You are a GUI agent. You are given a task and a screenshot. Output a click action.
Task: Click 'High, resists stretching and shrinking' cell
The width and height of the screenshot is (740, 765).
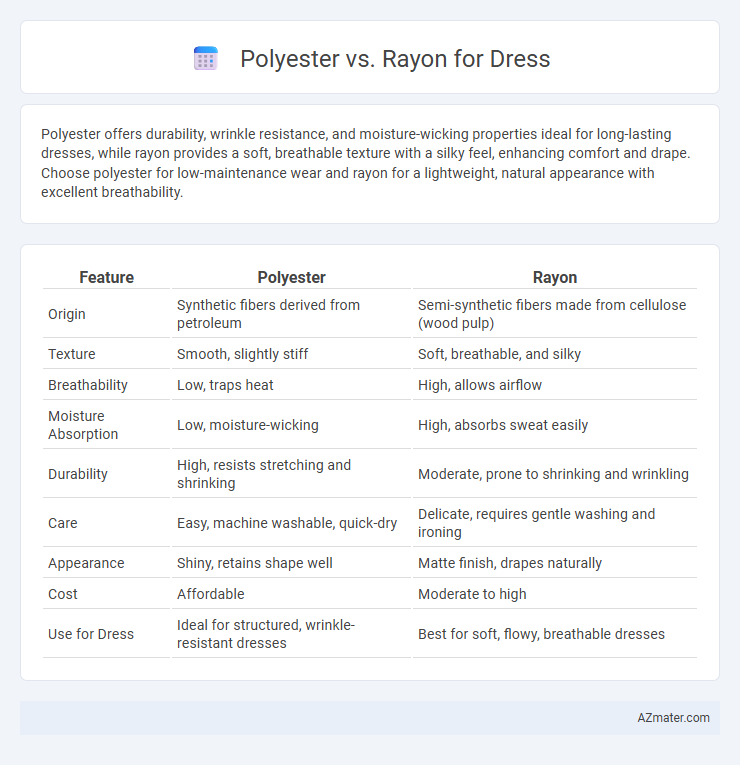(x=291, y=474)
